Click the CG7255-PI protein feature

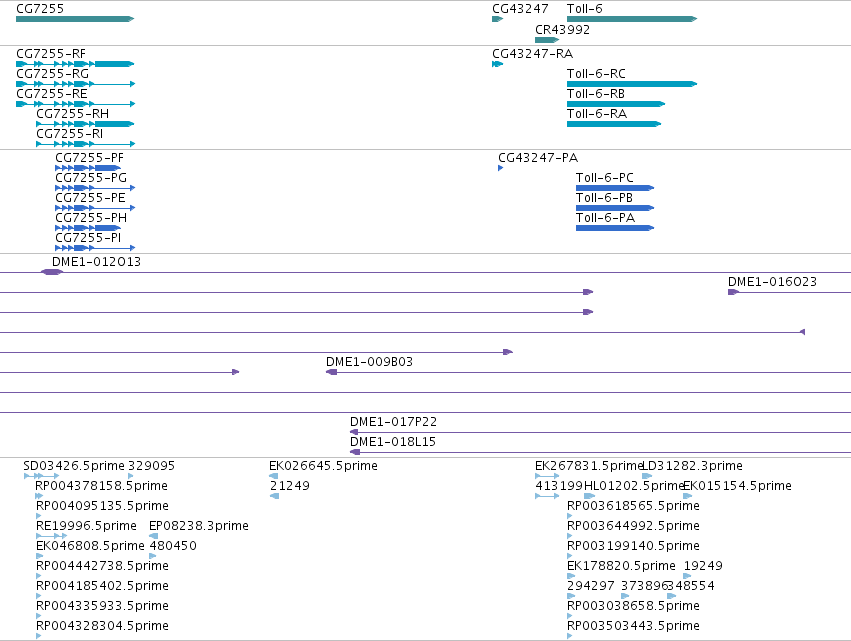click(95, 249)
